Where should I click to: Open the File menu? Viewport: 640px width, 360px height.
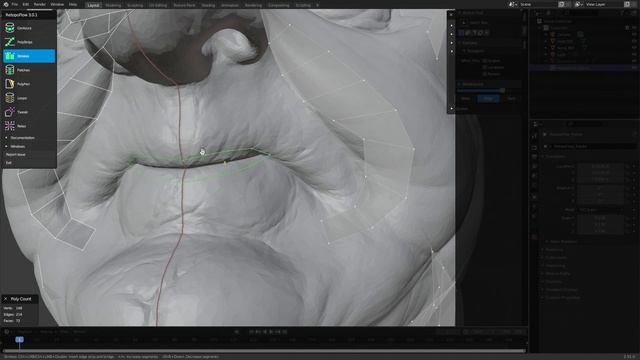(x=15, y=4)
